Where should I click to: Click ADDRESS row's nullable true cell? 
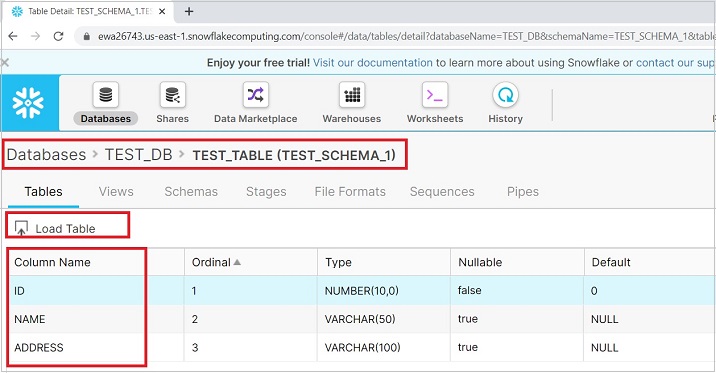coord(468,347)
